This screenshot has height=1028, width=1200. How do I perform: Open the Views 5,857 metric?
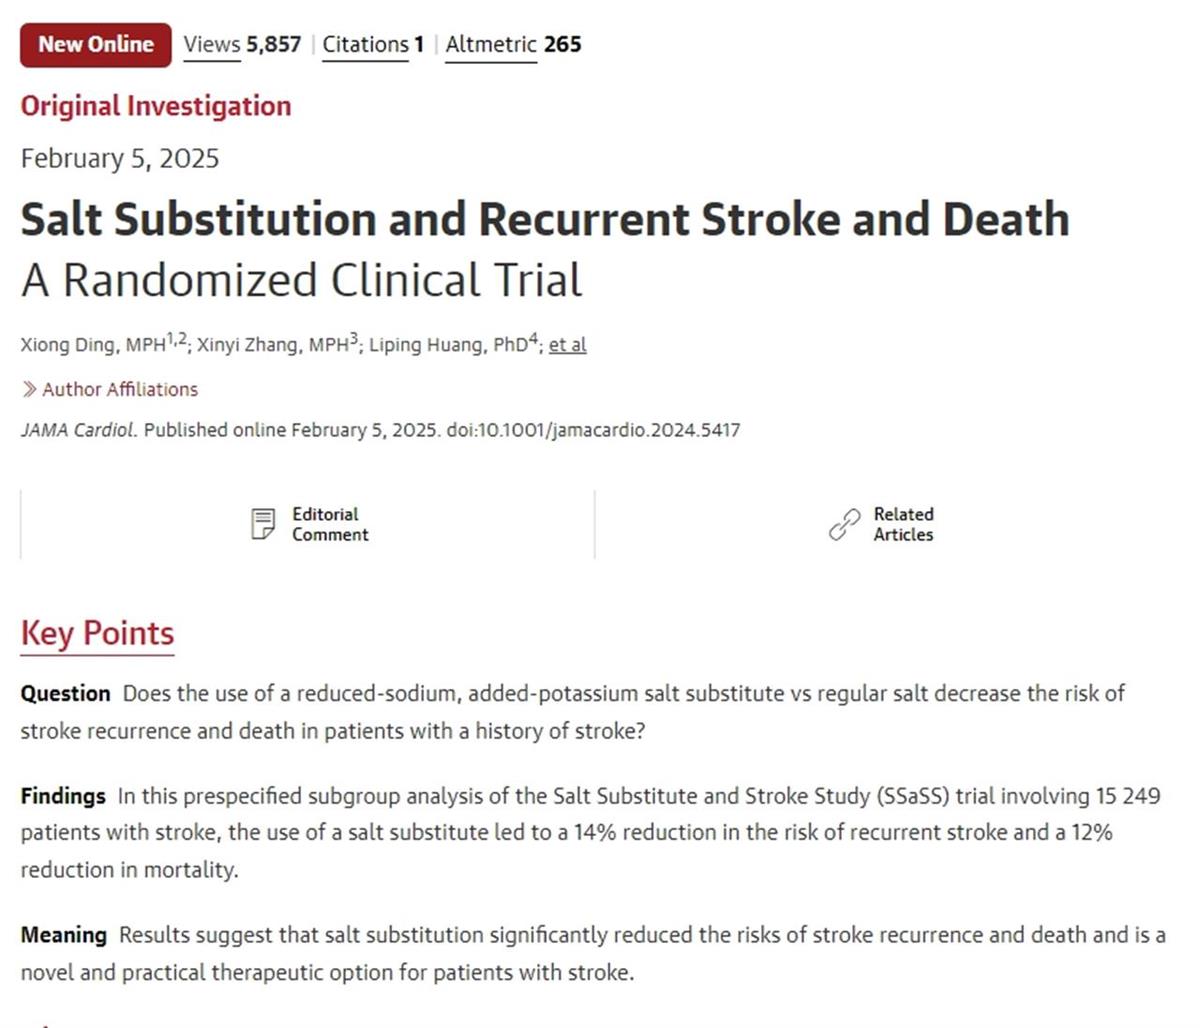tap(242, 45)
